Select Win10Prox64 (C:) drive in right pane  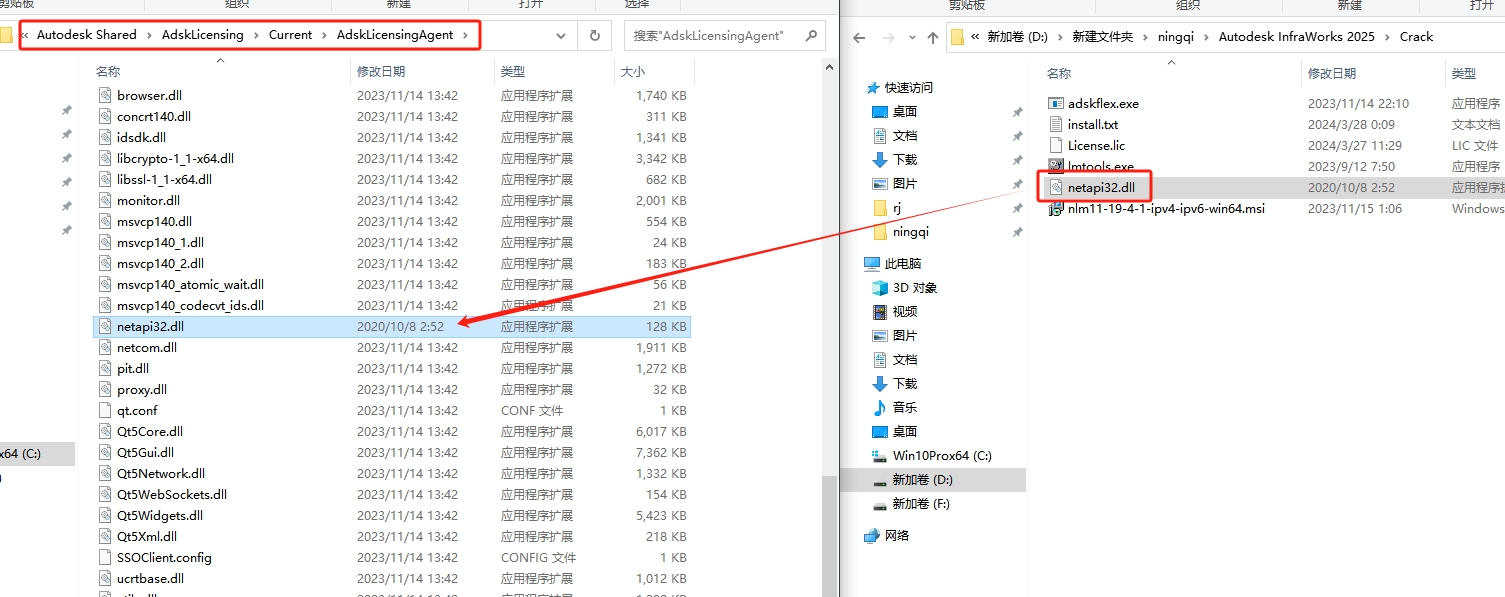pos(932,455)
